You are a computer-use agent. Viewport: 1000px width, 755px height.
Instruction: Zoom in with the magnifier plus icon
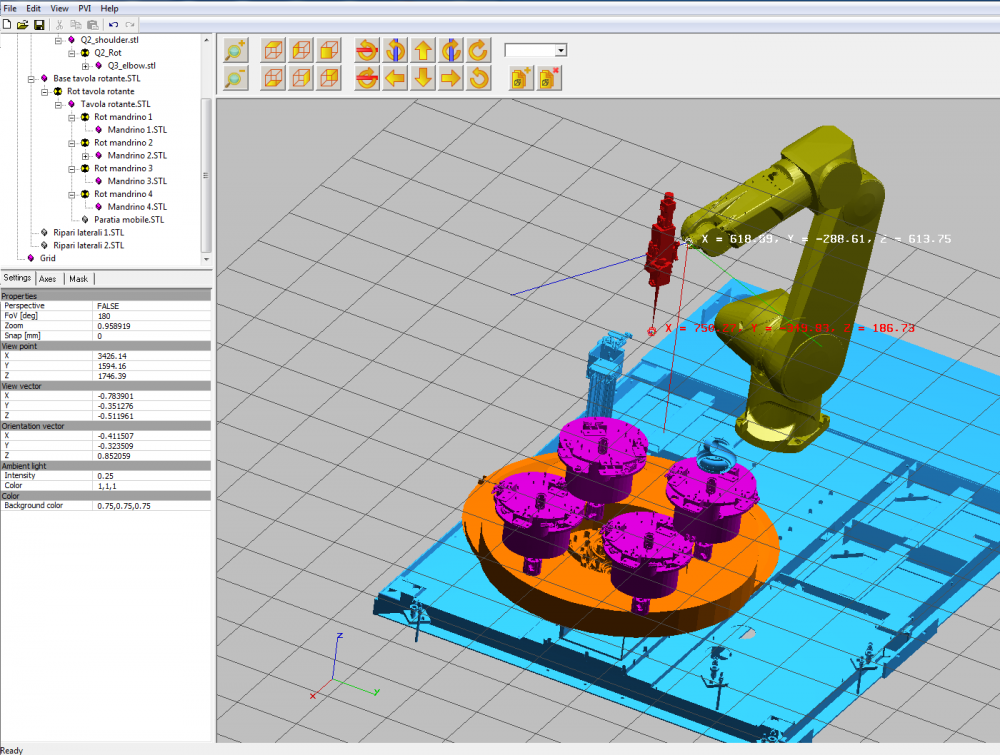click(235, 50)
